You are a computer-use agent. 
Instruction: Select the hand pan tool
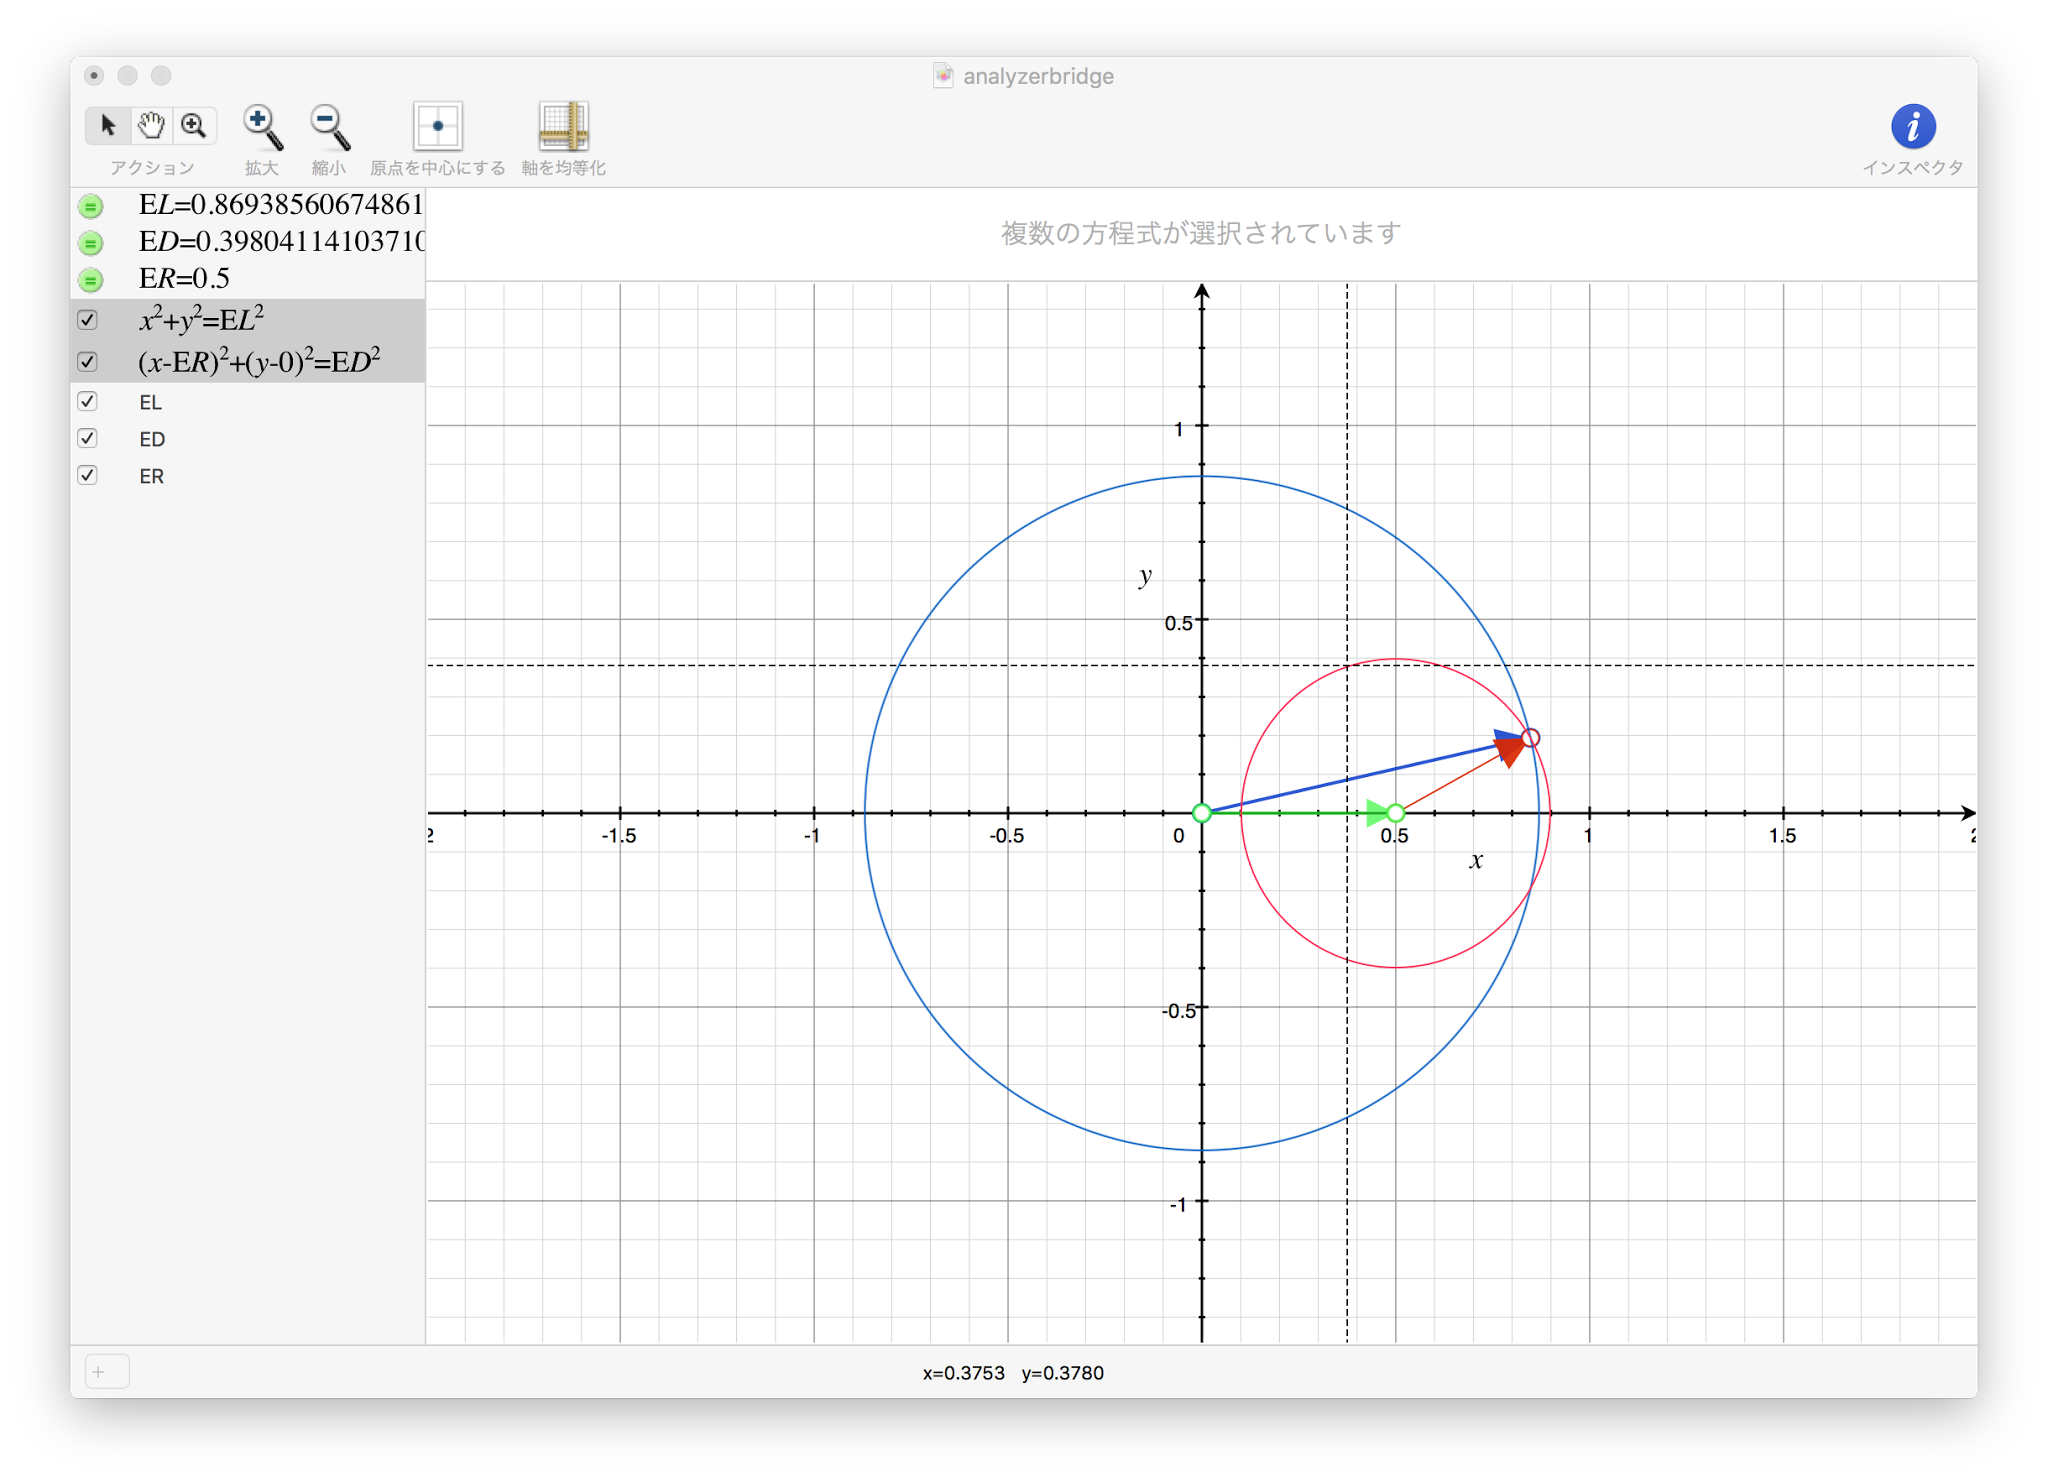tap(151, 126)
